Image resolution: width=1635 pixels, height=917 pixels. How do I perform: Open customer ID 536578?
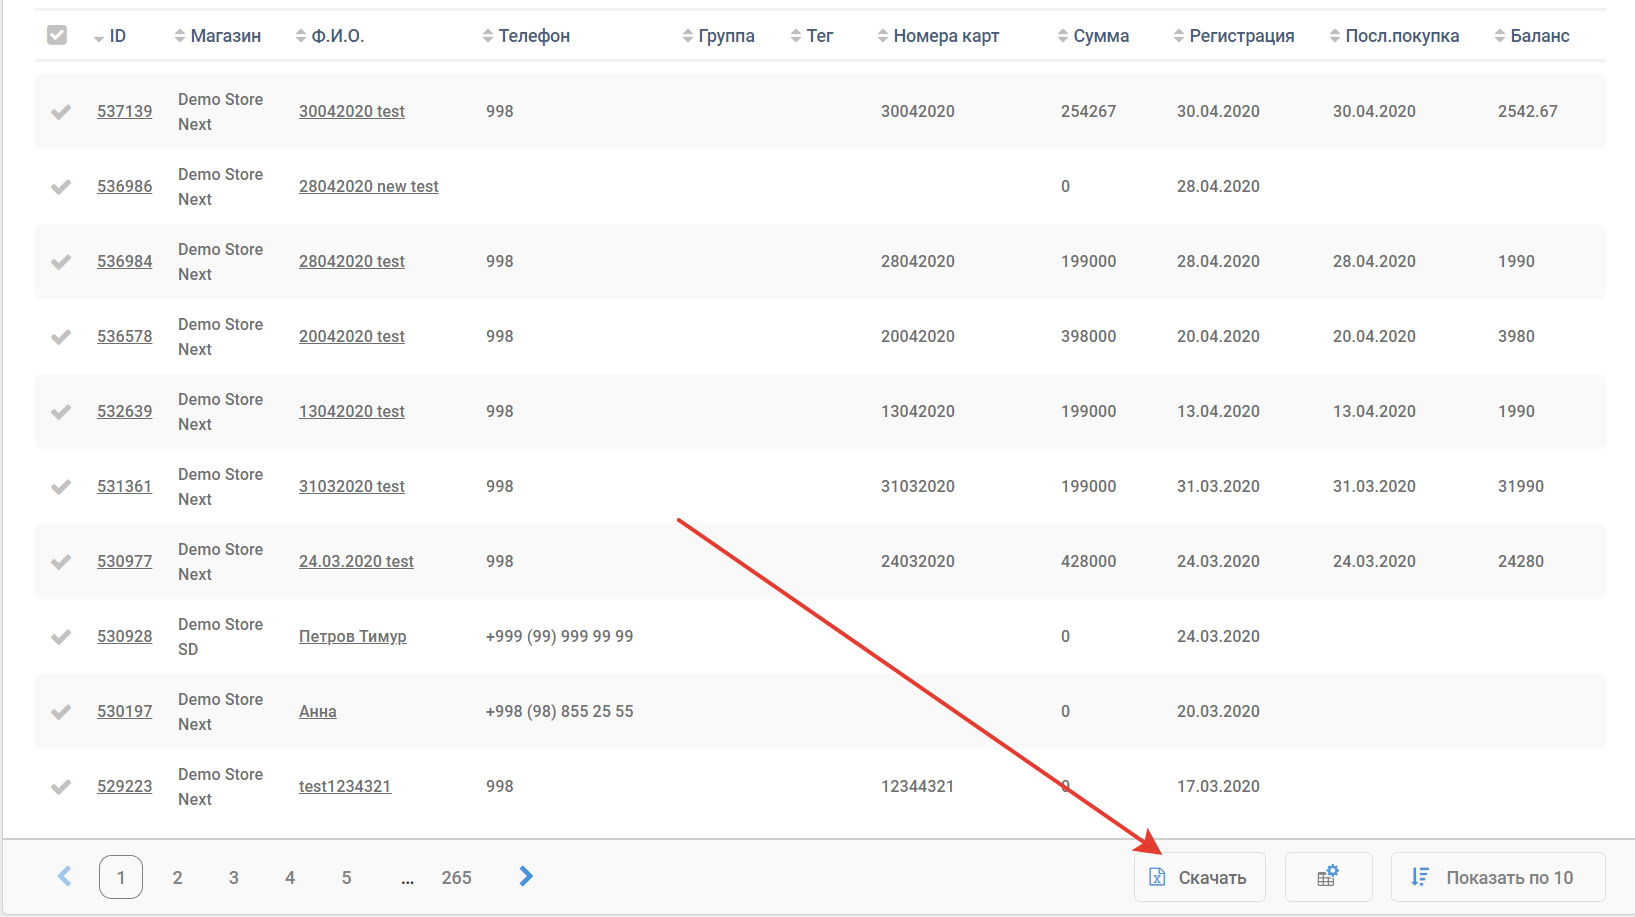[125, 336]
